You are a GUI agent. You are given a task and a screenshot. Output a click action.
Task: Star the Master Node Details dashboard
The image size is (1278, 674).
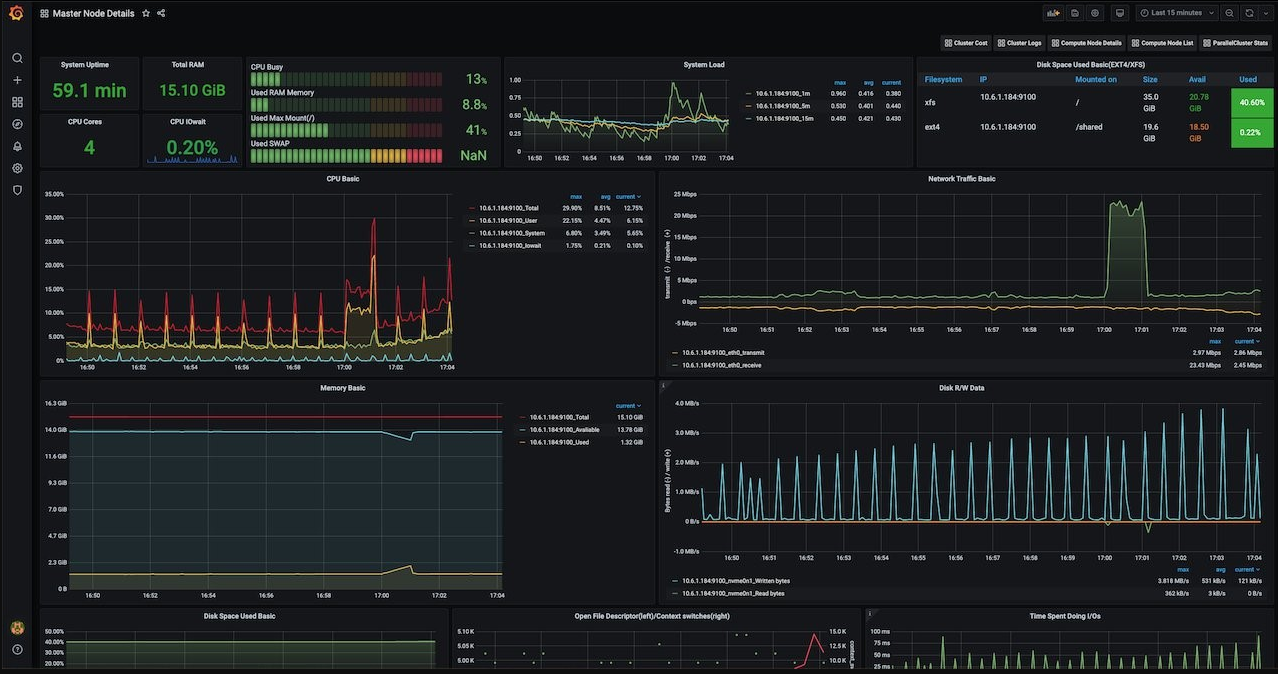pyautogui.click(x=146, y=13)
